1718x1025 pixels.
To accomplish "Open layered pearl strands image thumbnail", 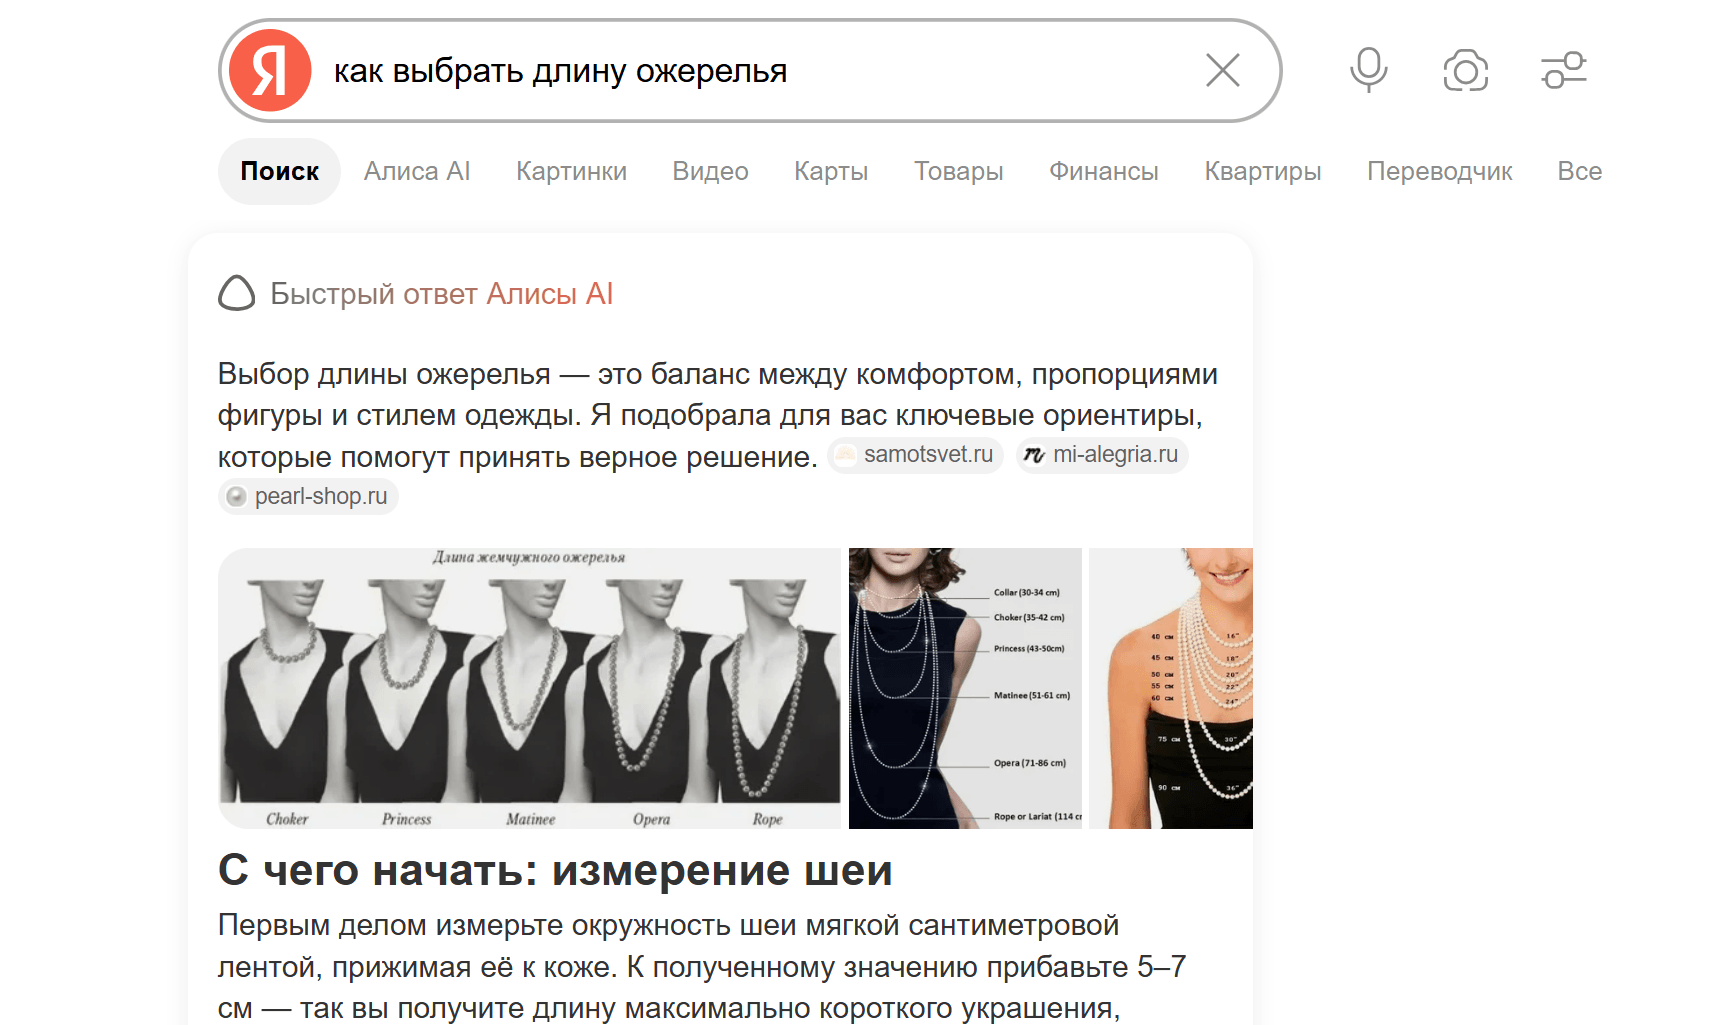I will (1171, 688).
